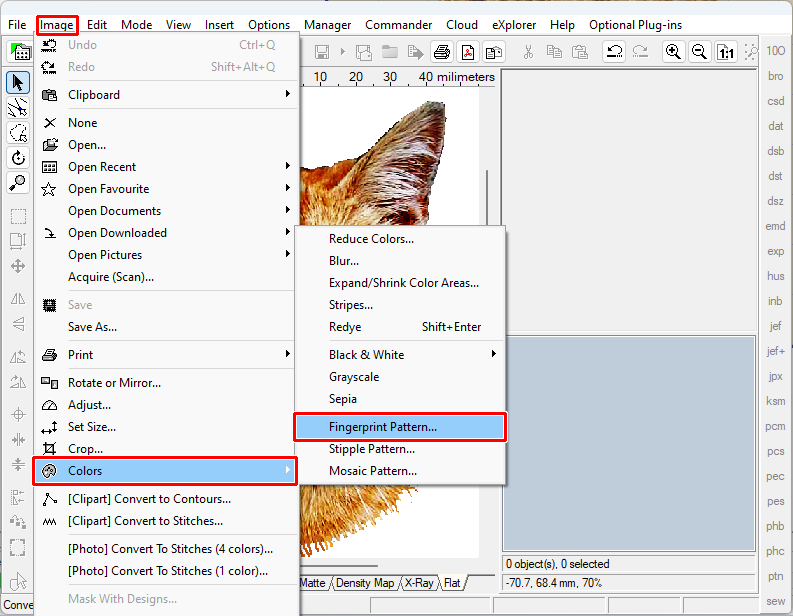Select the arrow pointer tool
Screen dimensions: 793x616
(x=18, y=82)
